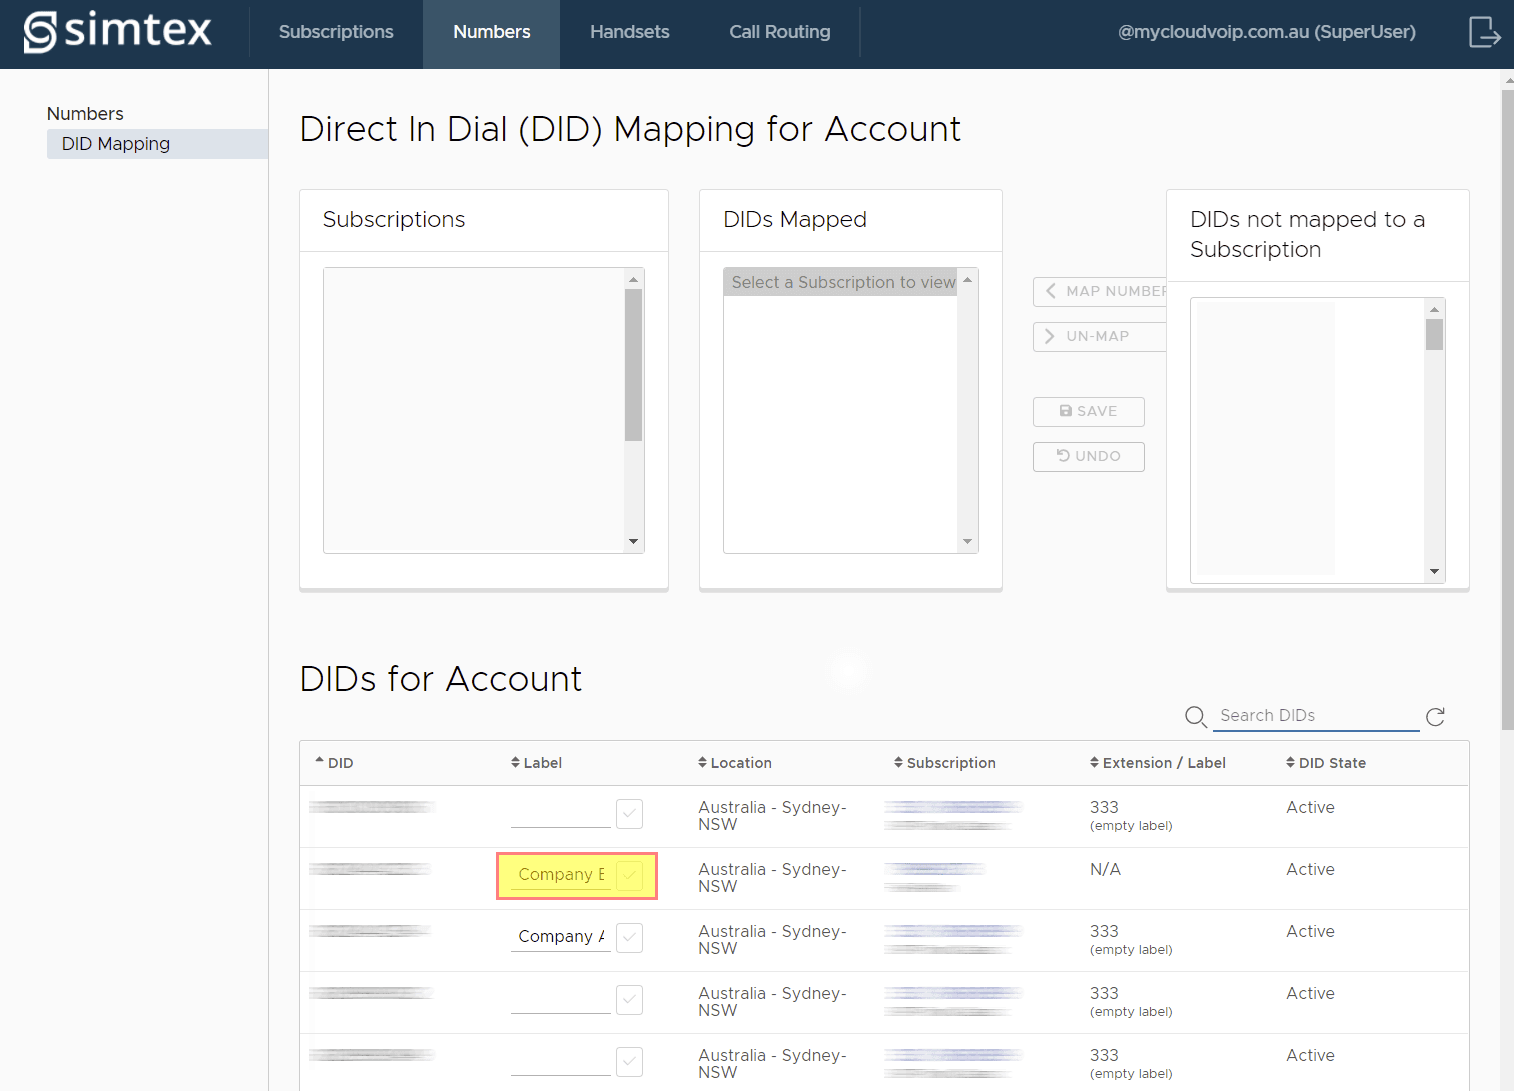
Task: Sort the table by the Label column
Action: [x=537, y=763]
